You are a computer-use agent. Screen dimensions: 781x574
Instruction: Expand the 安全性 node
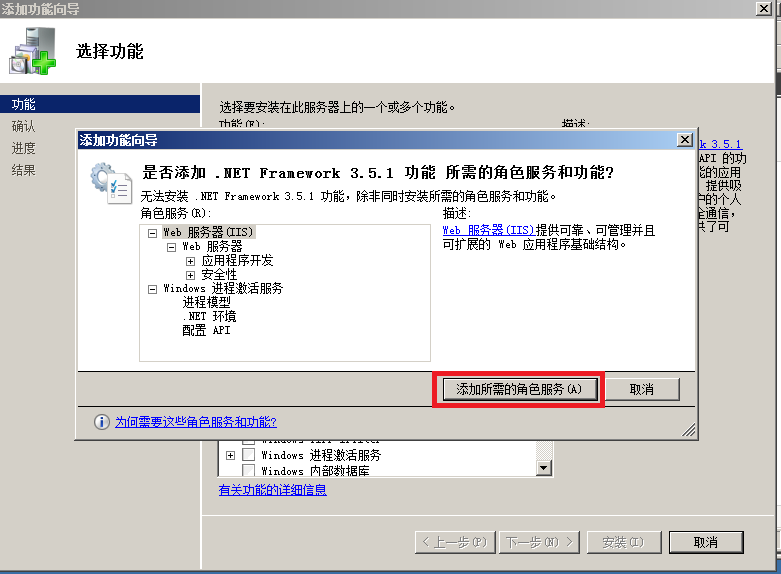coord(190,275)
